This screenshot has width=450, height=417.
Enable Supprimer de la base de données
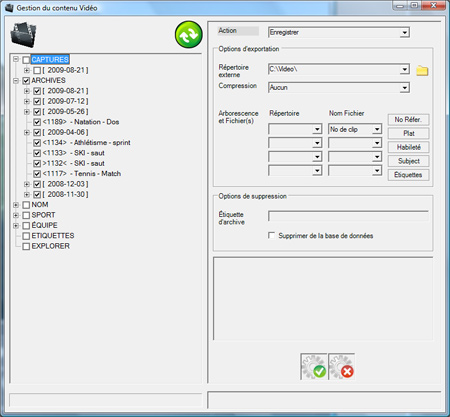click(x=272, y=236)
